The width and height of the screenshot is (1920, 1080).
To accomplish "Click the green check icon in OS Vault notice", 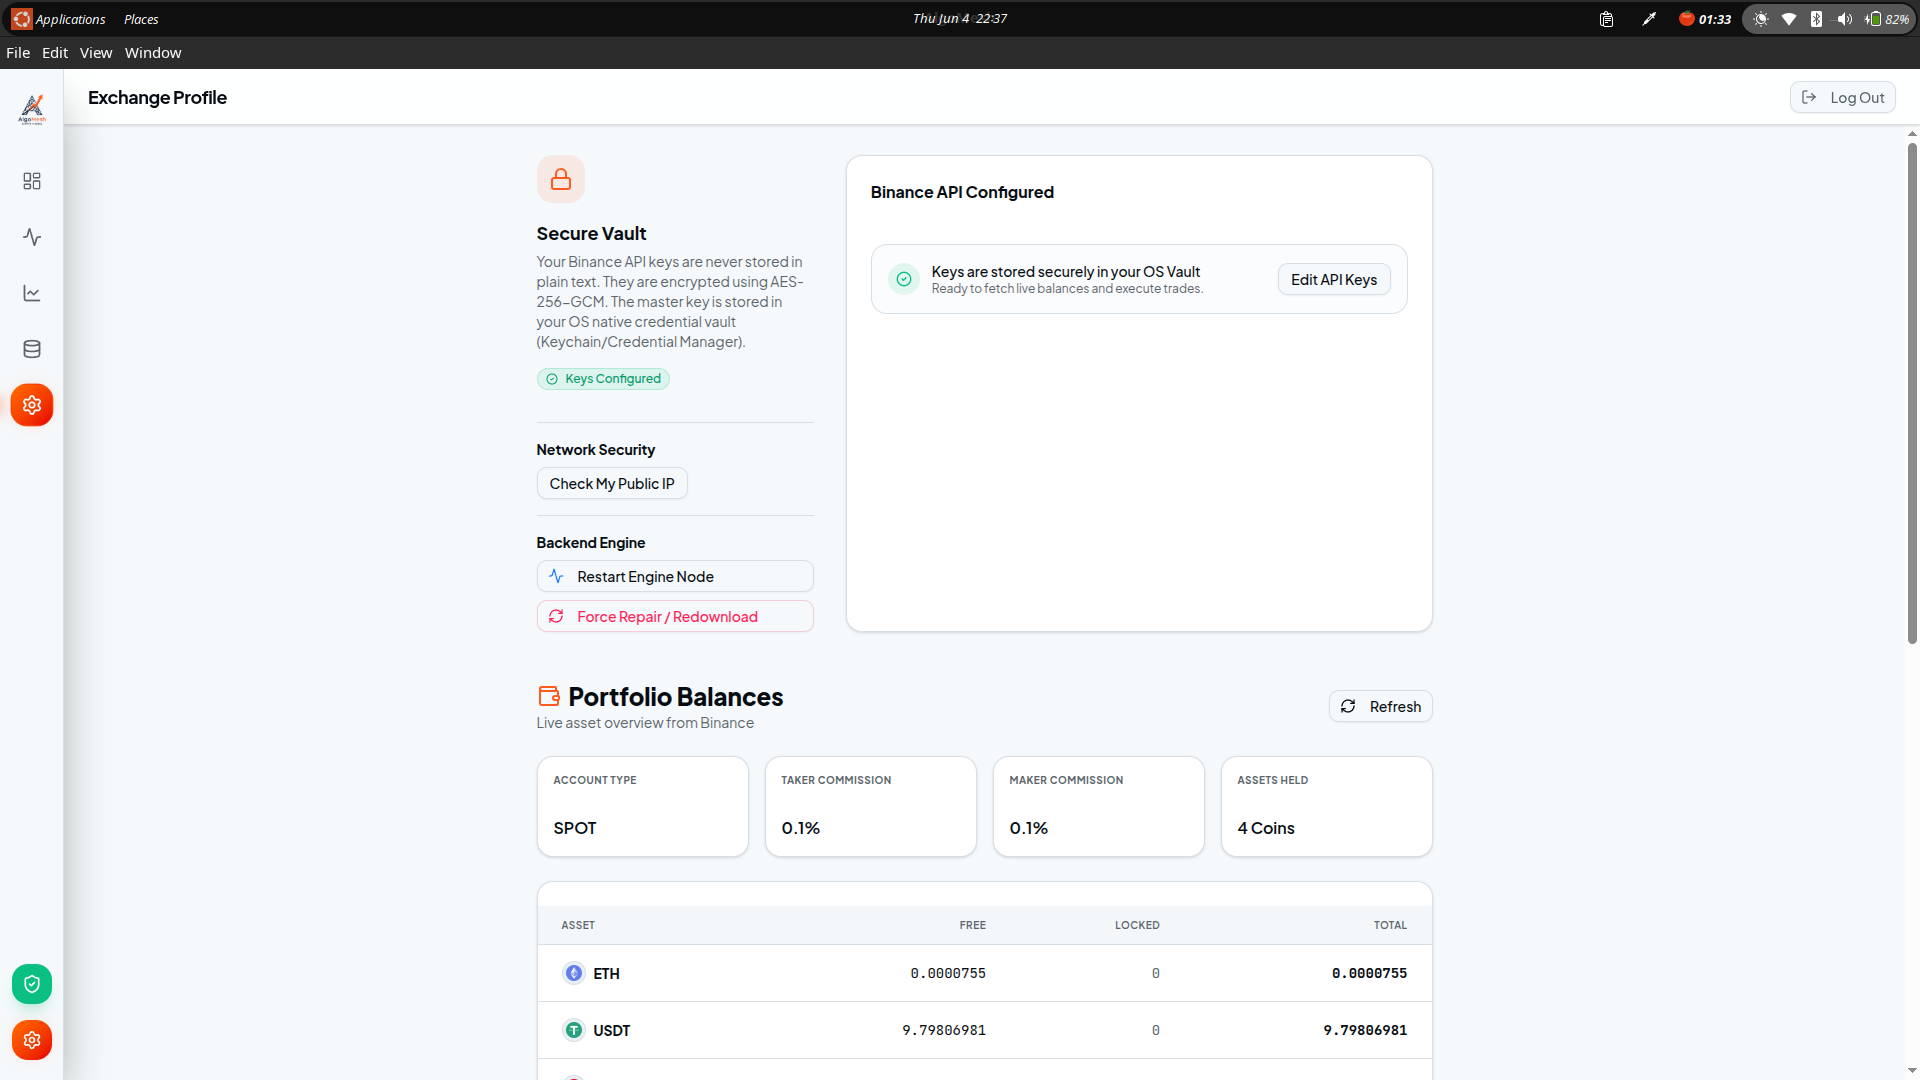I will coord(904,279).
